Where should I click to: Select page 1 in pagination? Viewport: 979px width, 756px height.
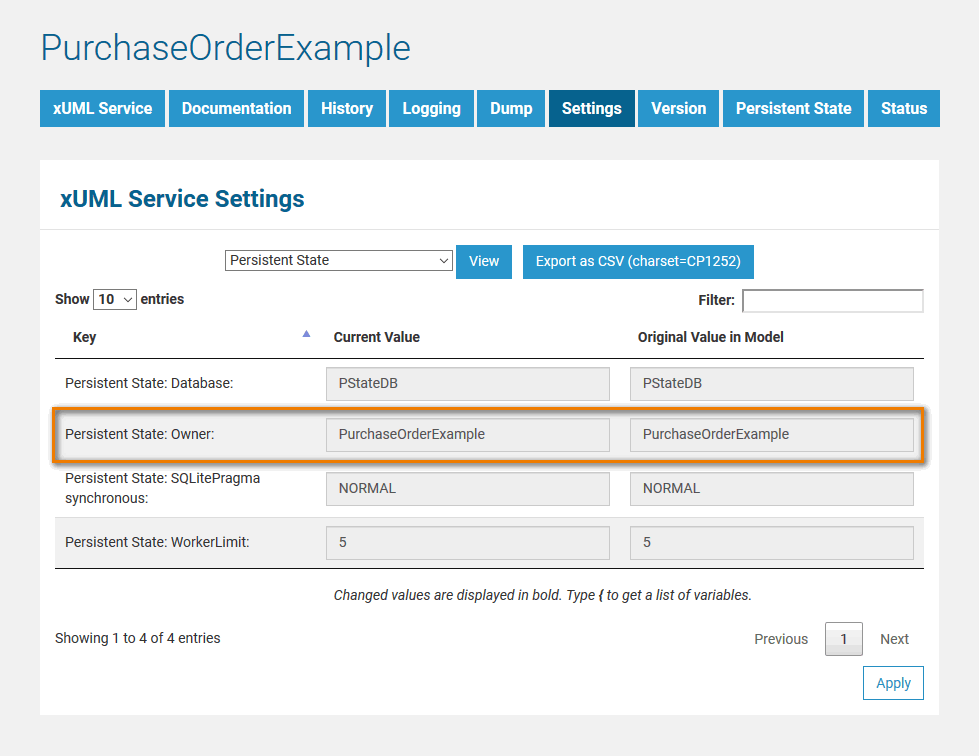pyautogui.click(x=843, y=638)
